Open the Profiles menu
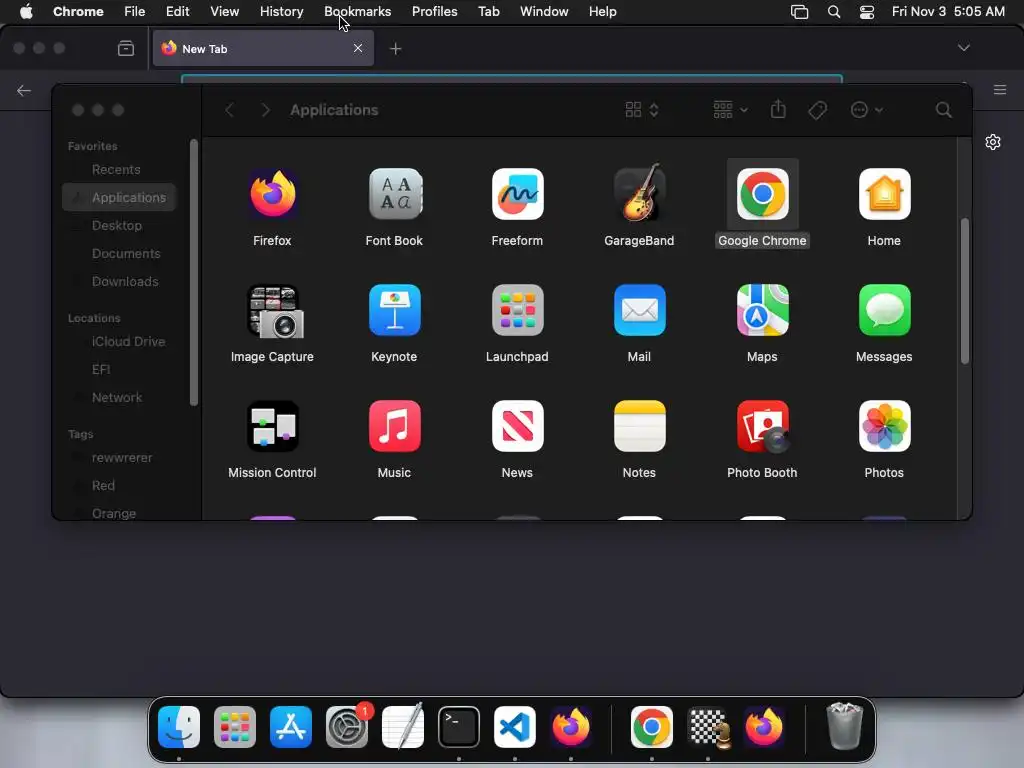 pyautogui.click(x=434, y=11)
